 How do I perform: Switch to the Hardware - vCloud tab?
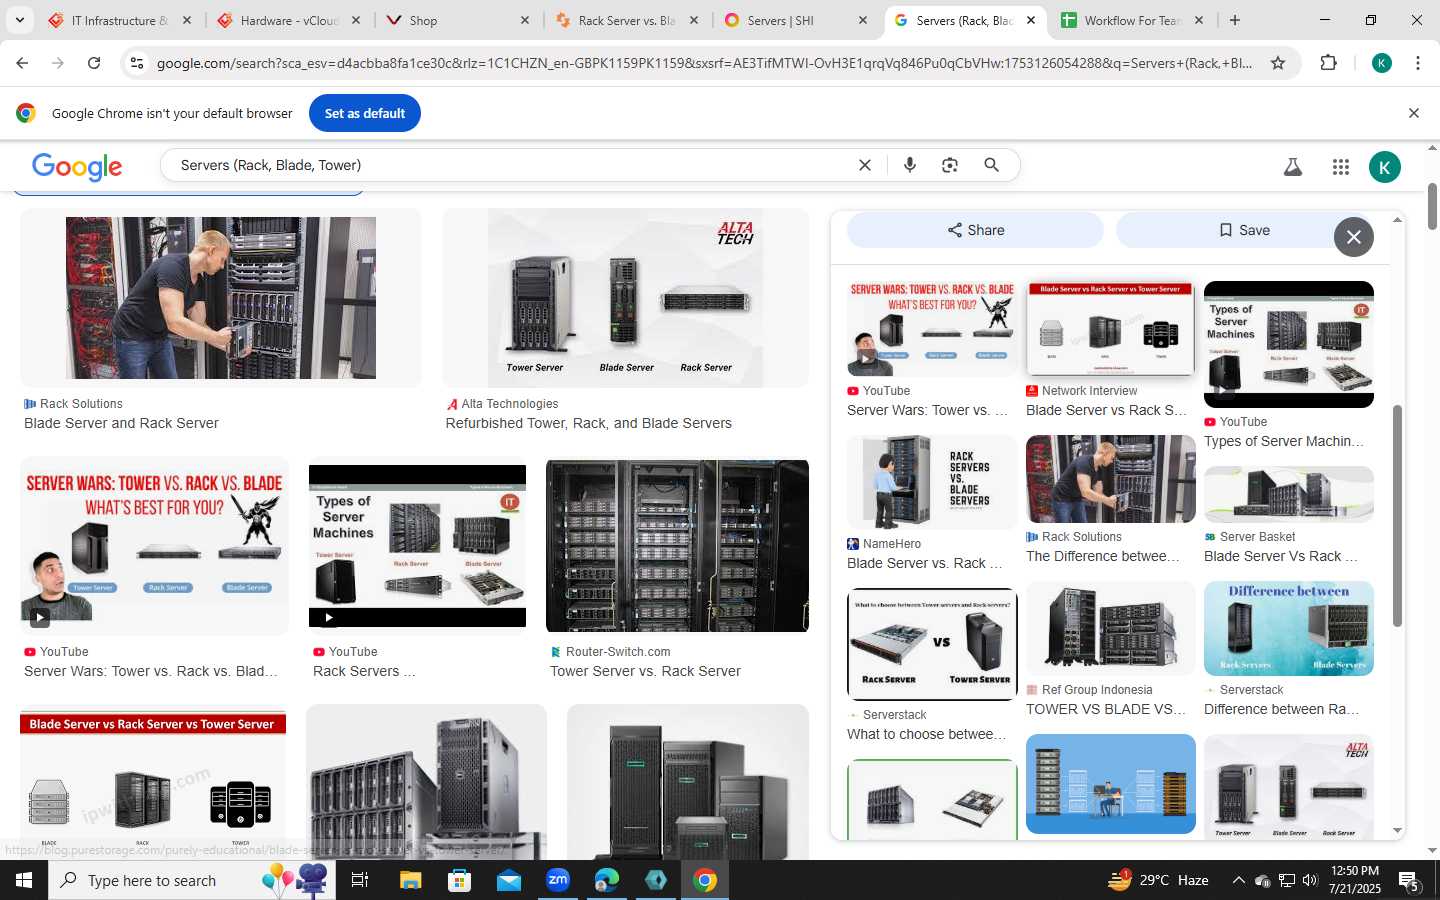click(x=289, y=20)
